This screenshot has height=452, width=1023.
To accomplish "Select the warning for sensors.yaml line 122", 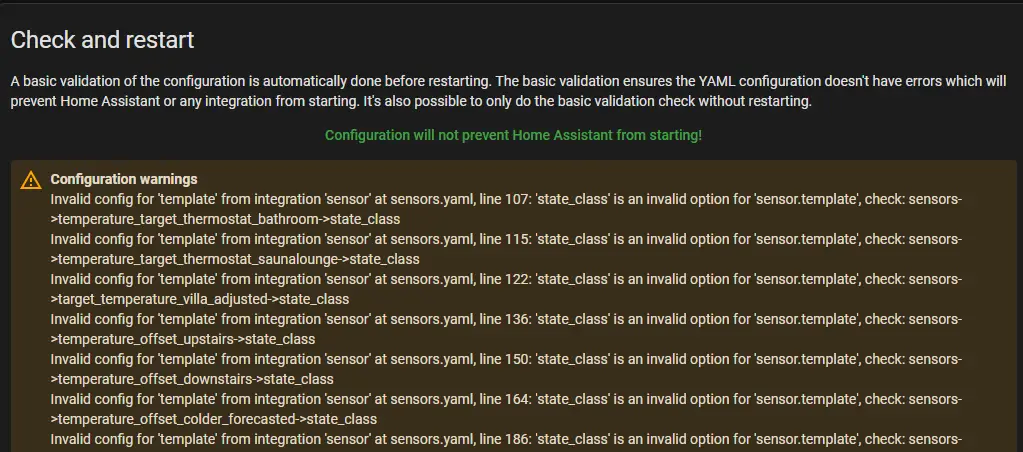I will coord(506,279).
